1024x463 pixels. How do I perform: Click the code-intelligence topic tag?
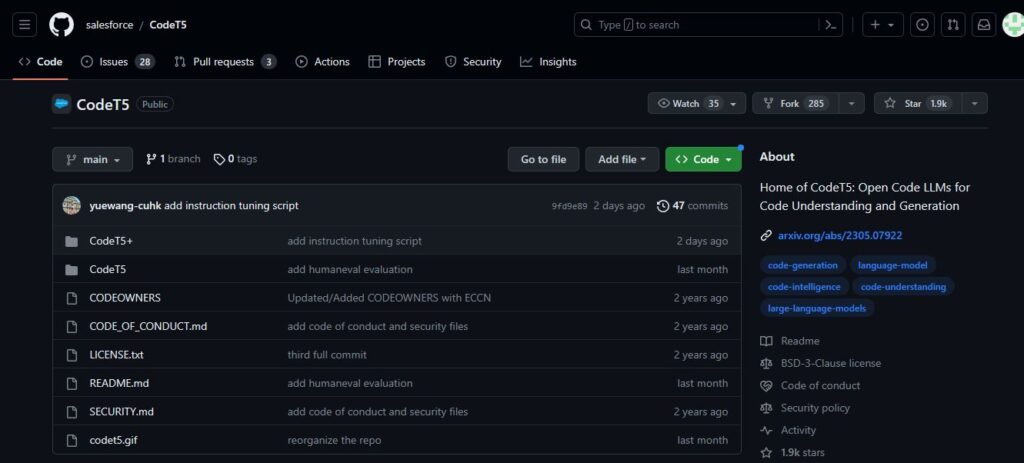pyautogui.click(x=804, y=287)
